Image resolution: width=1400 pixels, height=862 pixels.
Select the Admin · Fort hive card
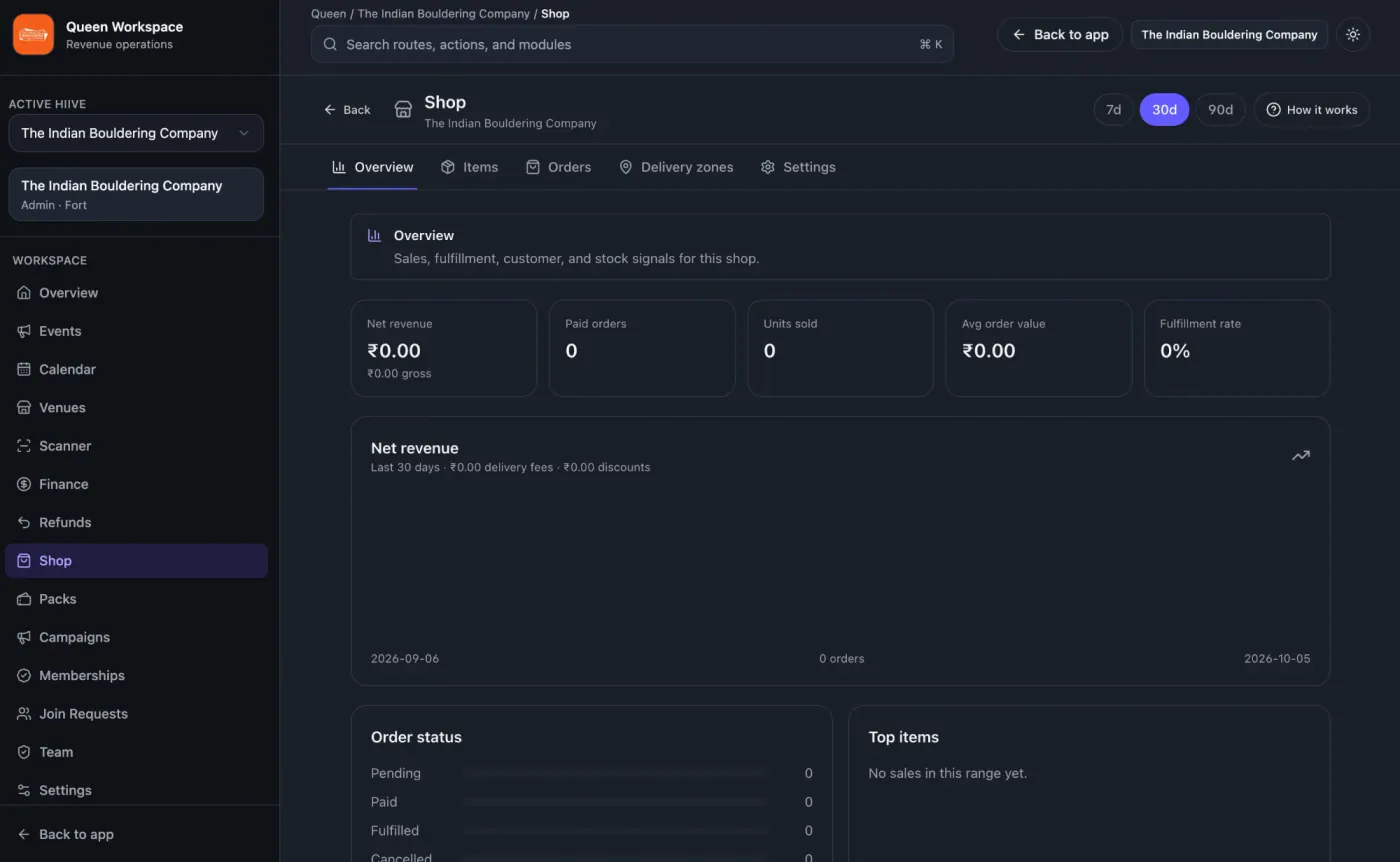136,194
